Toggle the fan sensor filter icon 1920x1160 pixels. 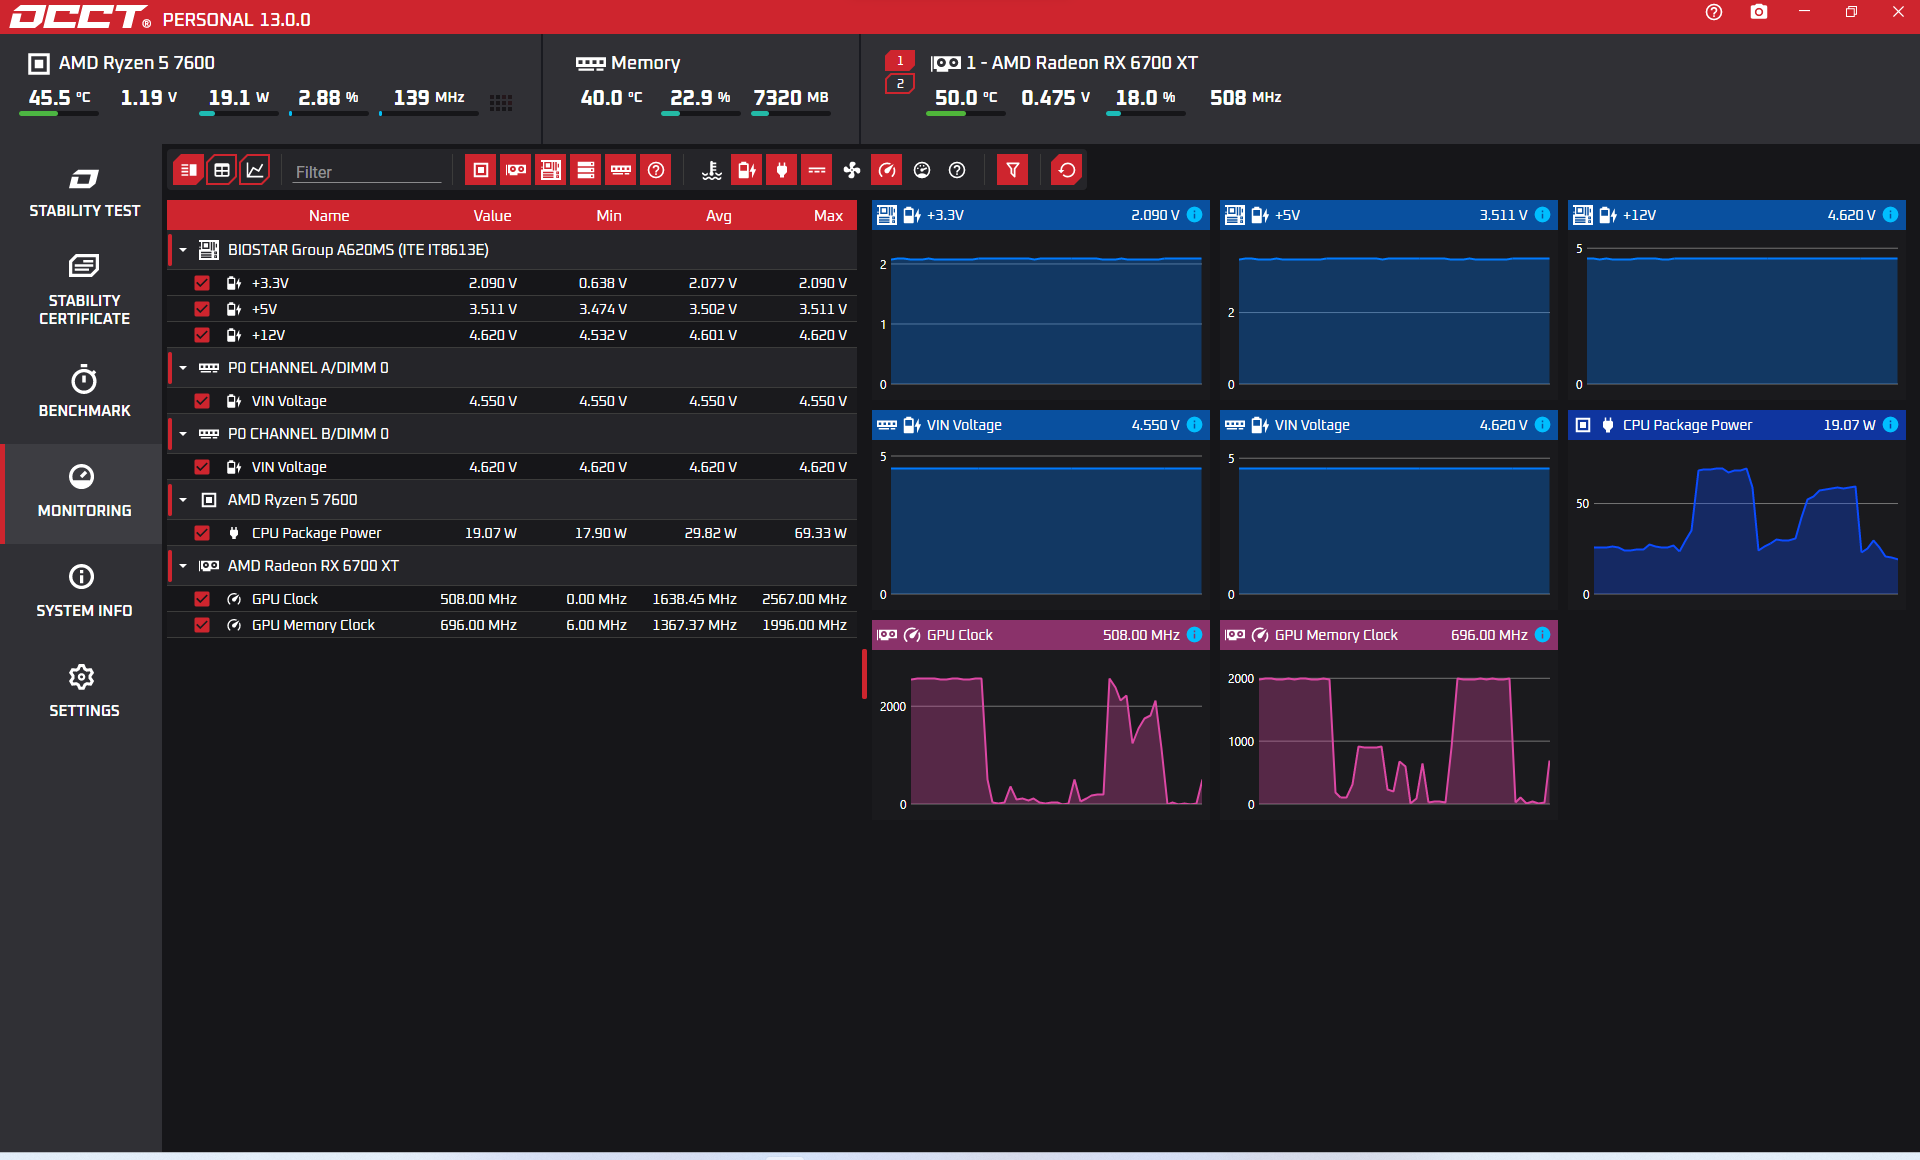click(852, 170)
